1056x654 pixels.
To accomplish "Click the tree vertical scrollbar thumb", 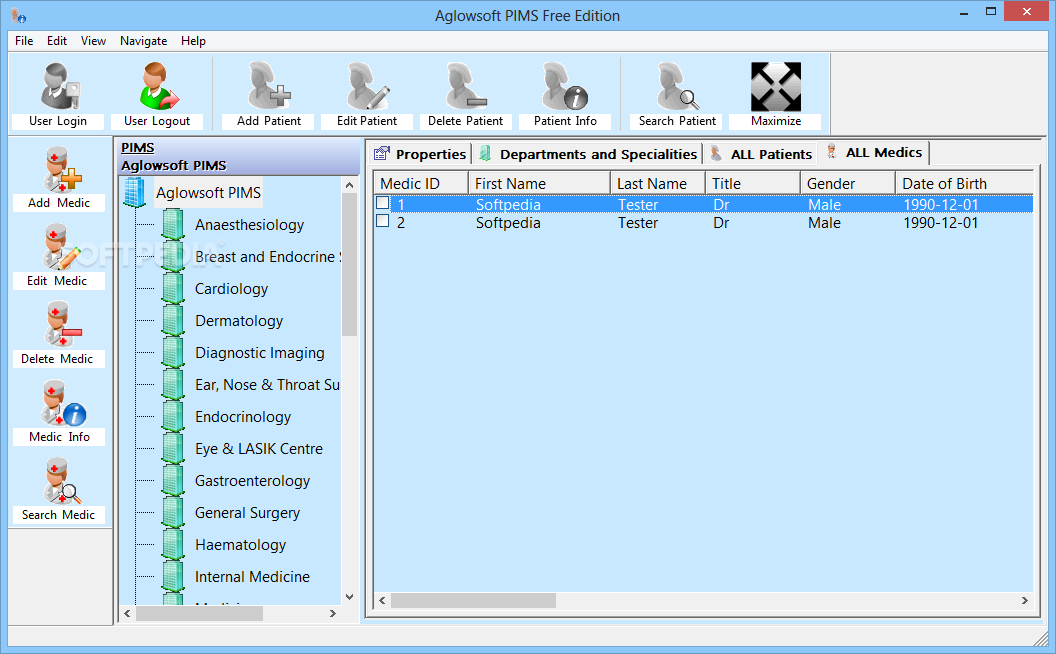I will coord(349,264).
